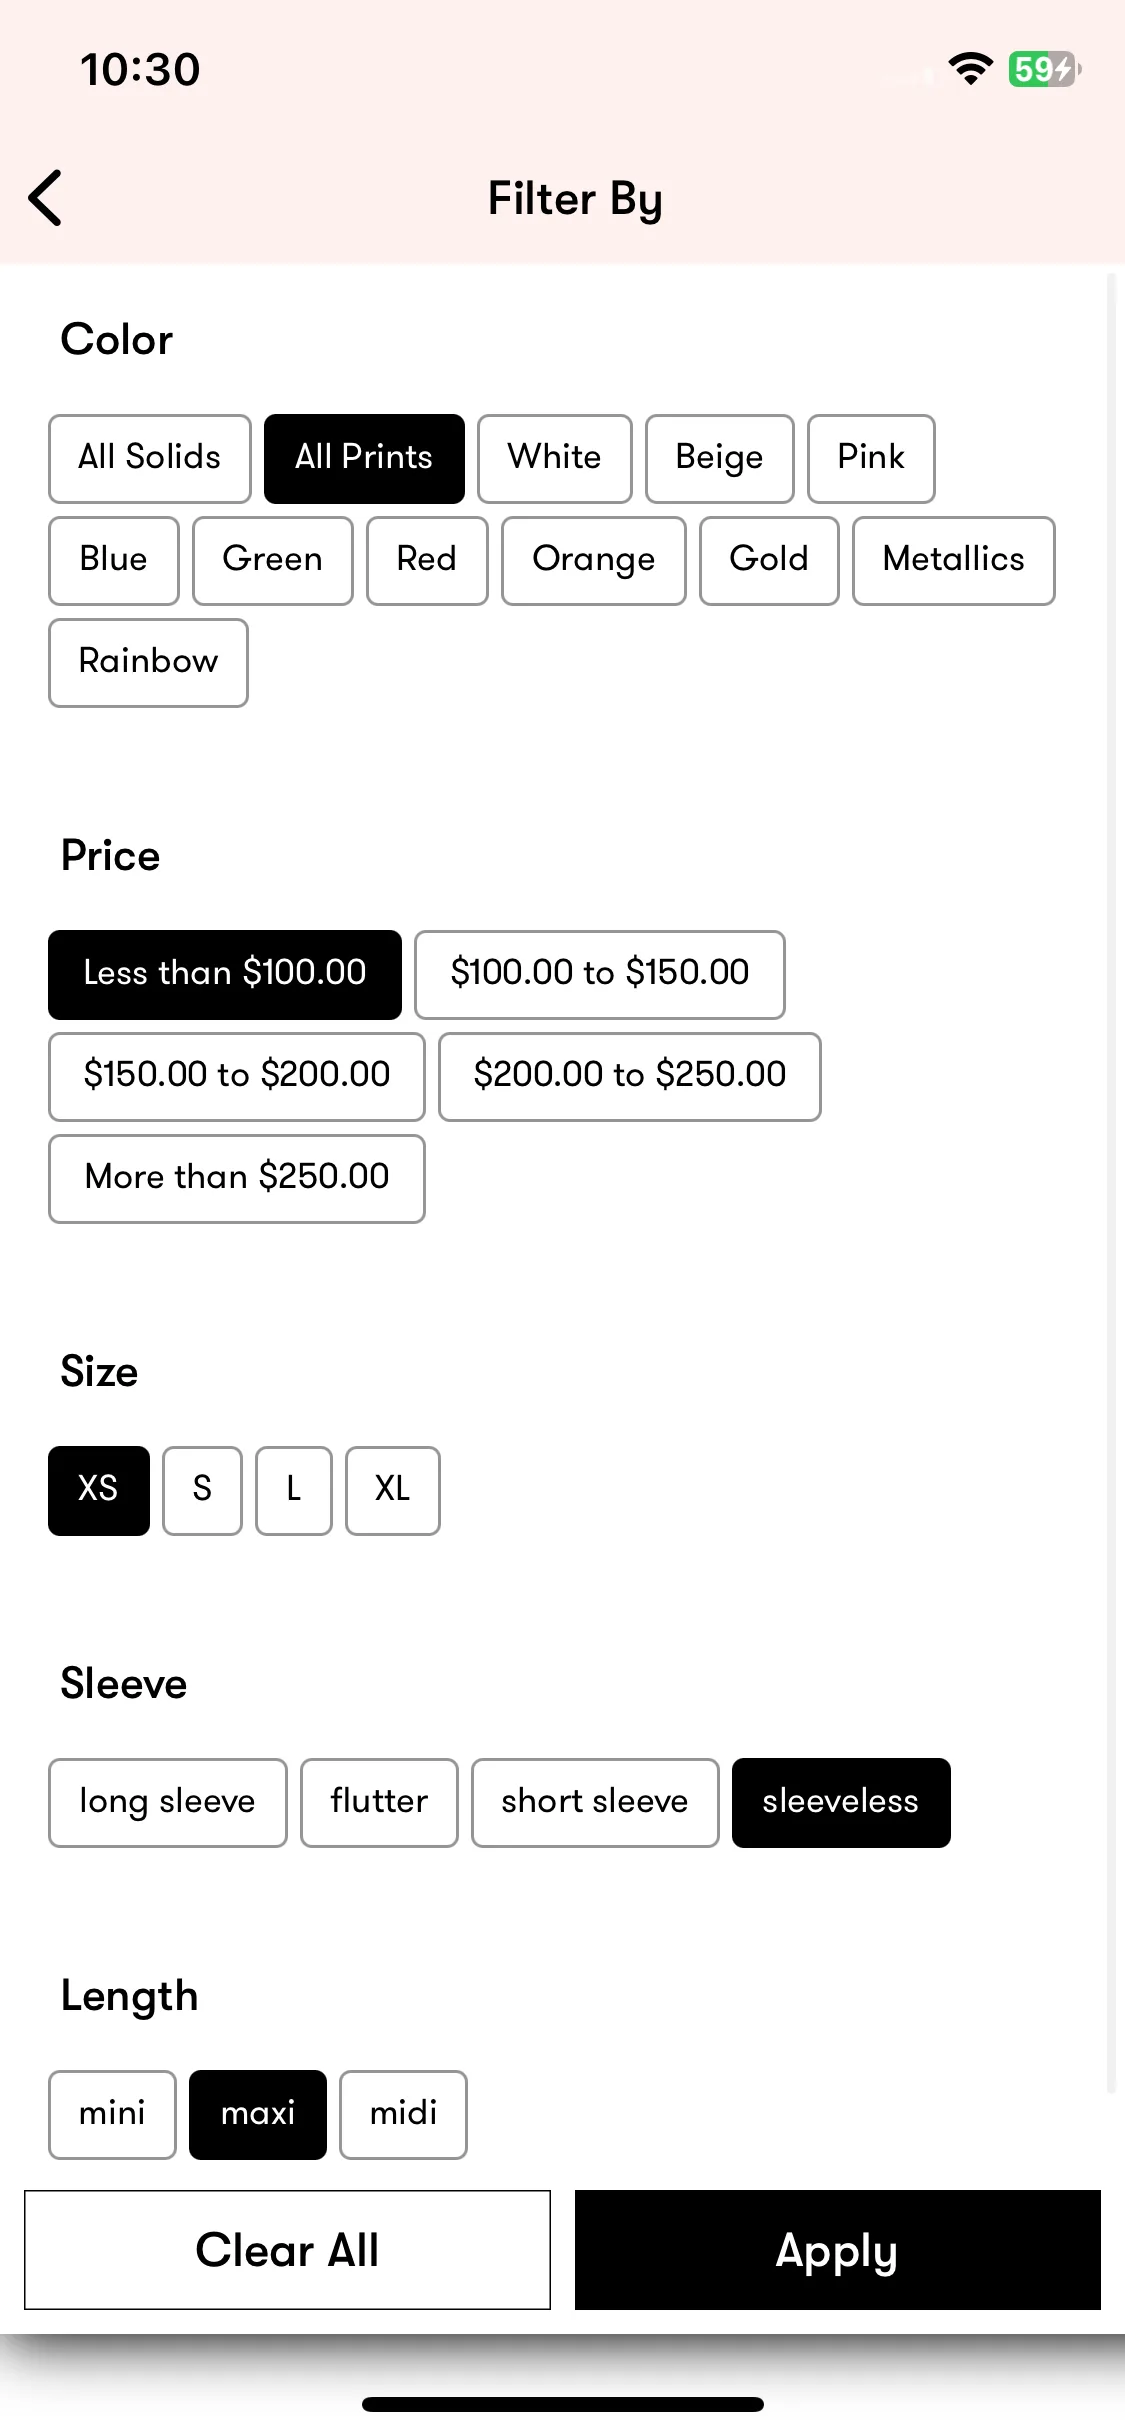1125x2436 pixels.
Task: Pick the Rainbow color filter
Action: [148, 662]
